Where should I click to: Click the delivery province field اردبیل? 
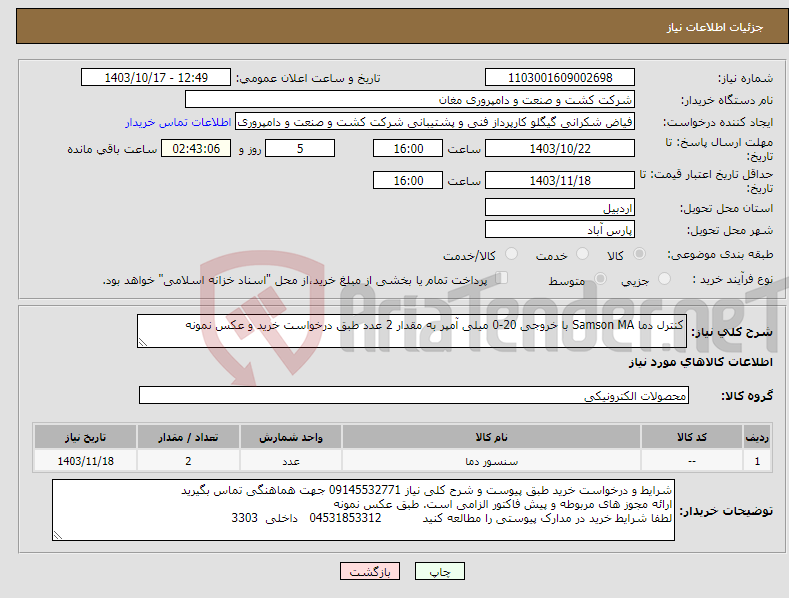[560, 207]
